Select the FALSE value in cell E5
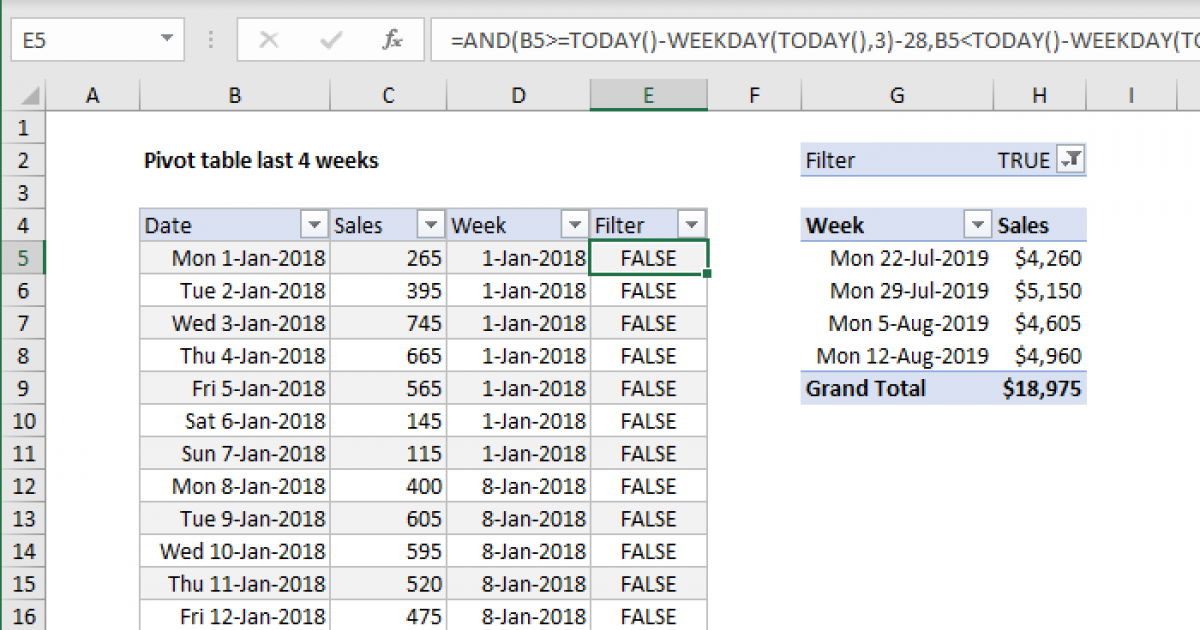1200x630 pixels. 648,257
